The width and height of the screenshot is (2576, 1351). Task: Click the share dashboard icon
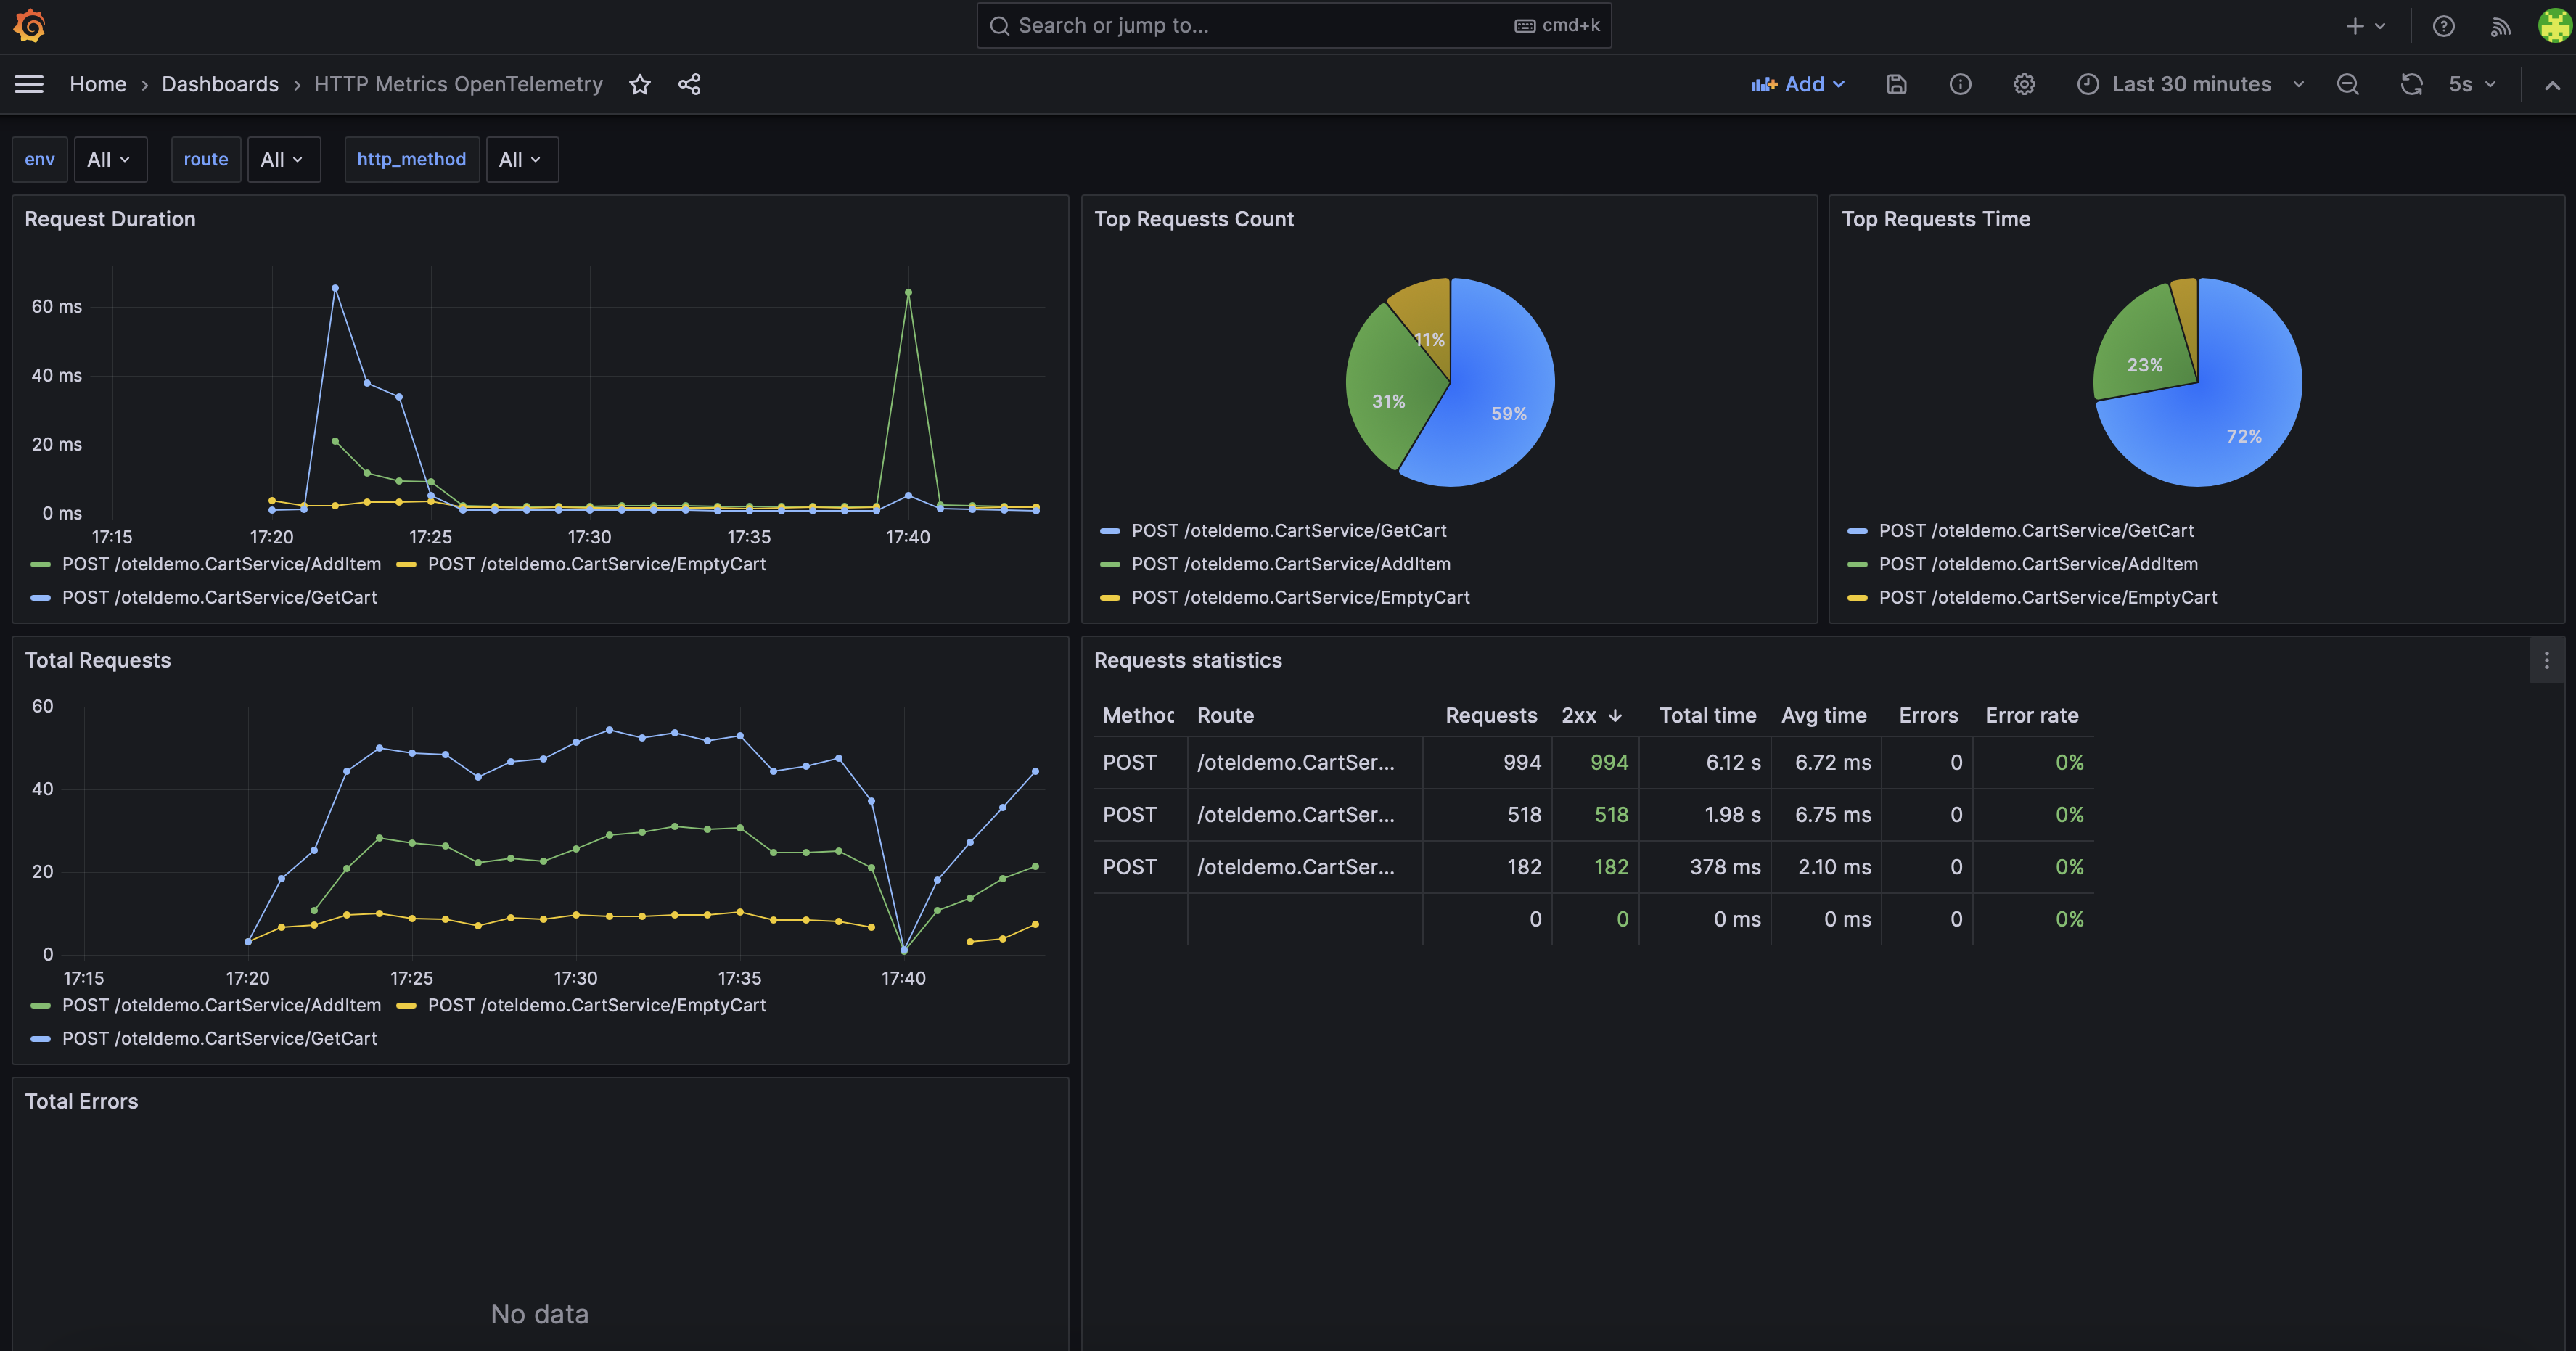689,85
